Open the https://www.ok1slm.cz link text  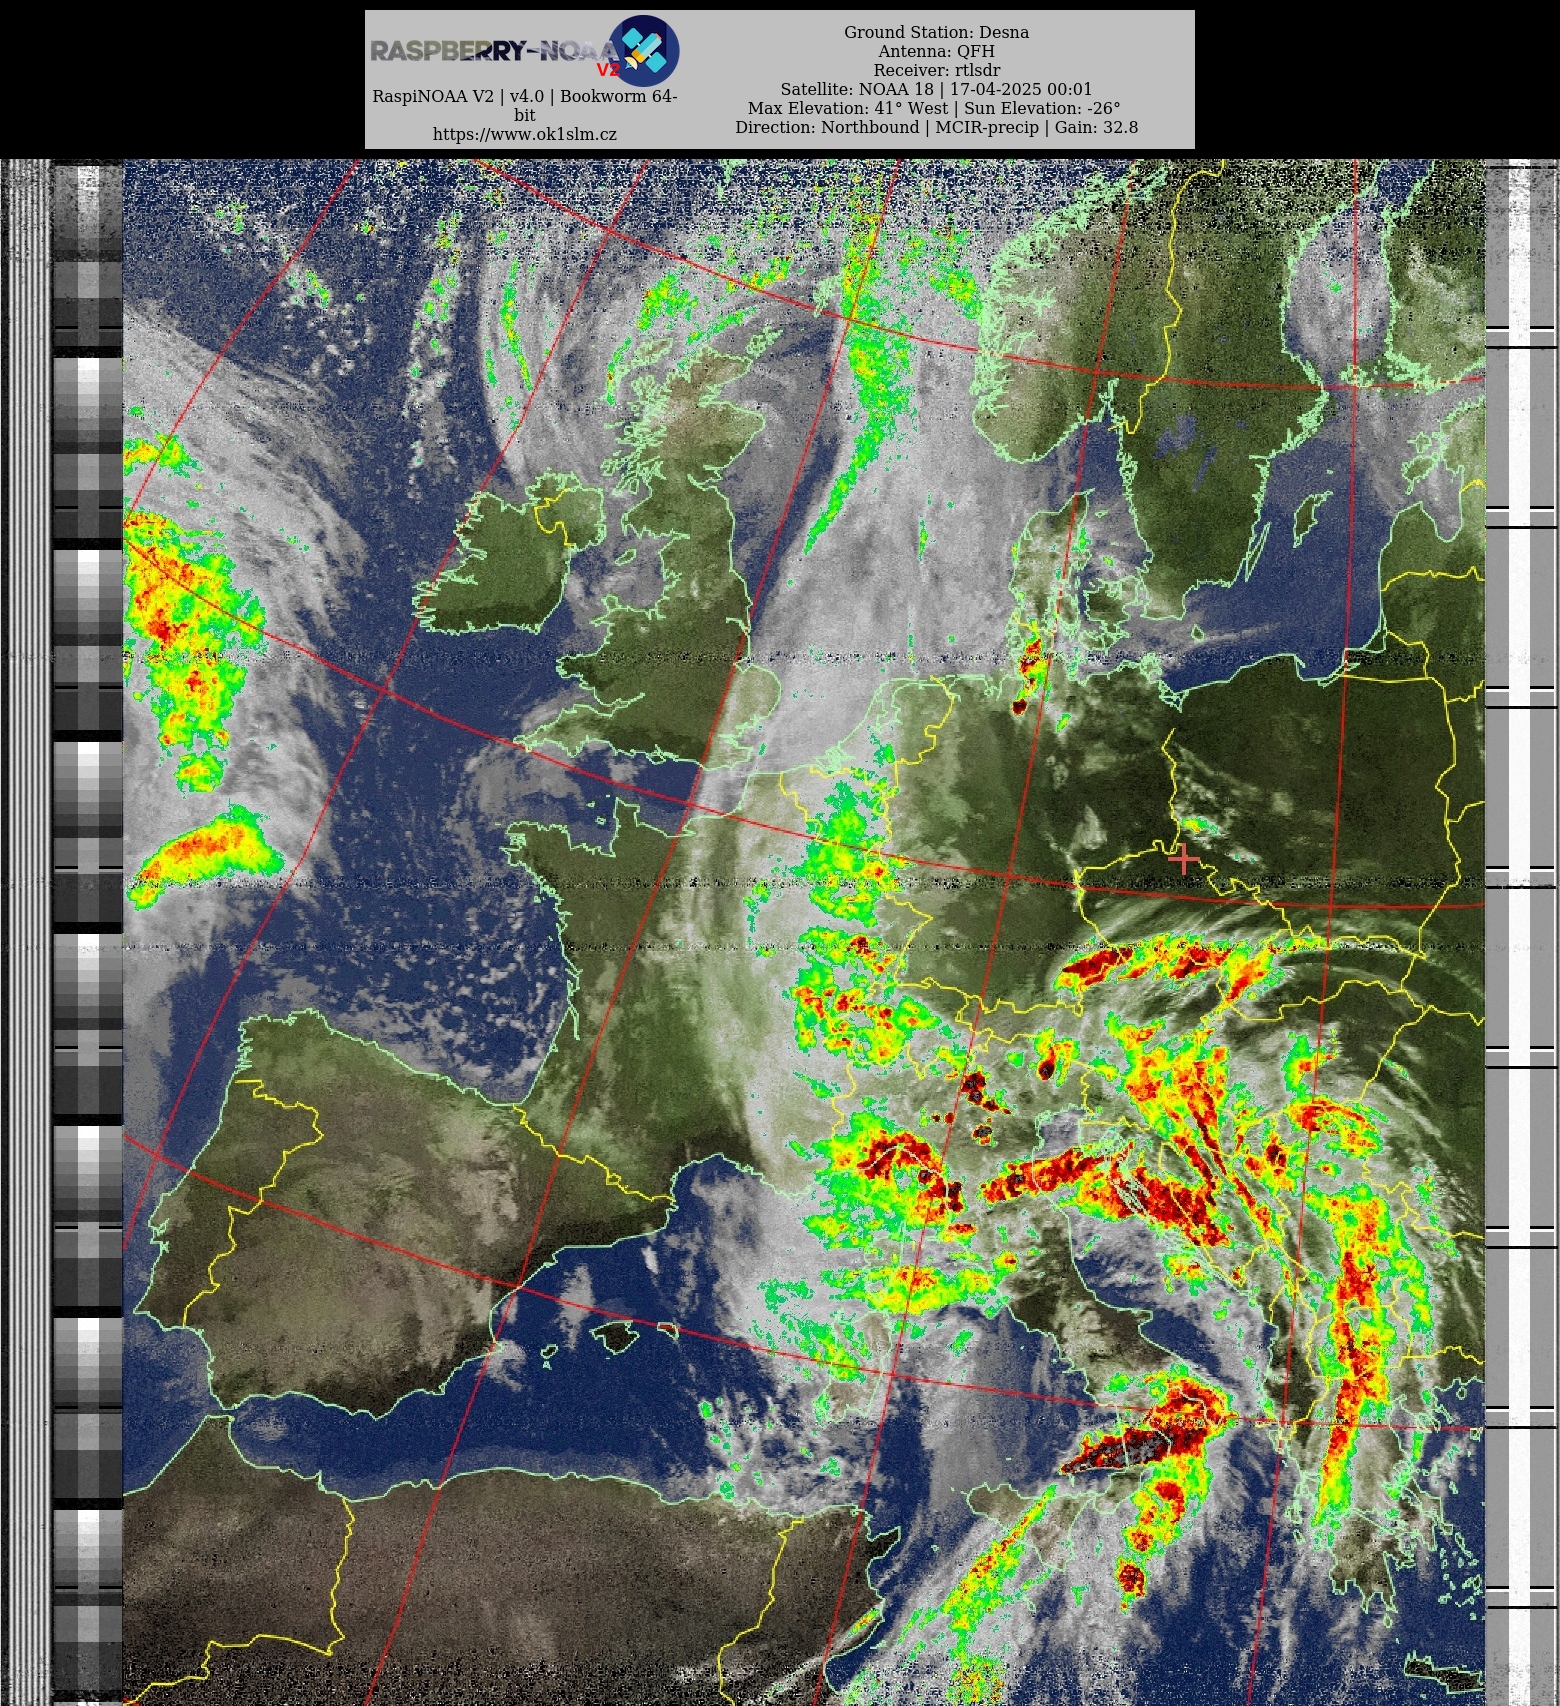click(x=525, y=134)
